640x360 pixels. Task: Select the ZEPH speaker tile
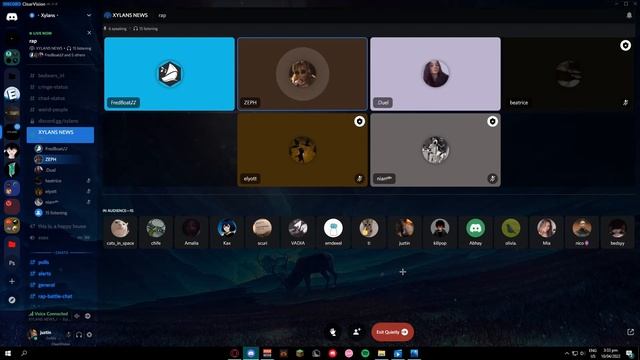click(x=302, y=74)
